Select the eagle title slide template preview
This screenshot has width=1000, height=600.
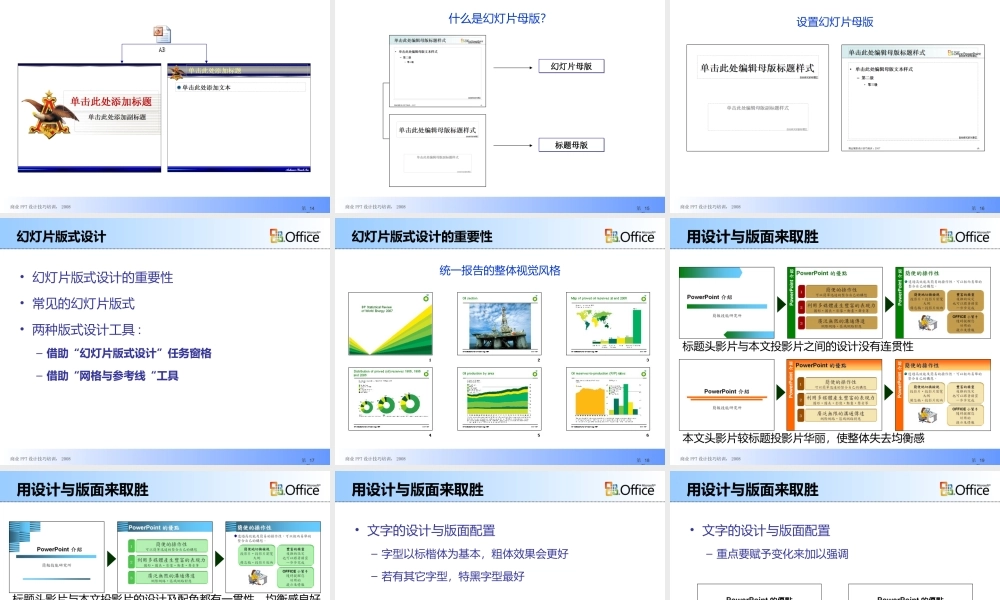89,117
